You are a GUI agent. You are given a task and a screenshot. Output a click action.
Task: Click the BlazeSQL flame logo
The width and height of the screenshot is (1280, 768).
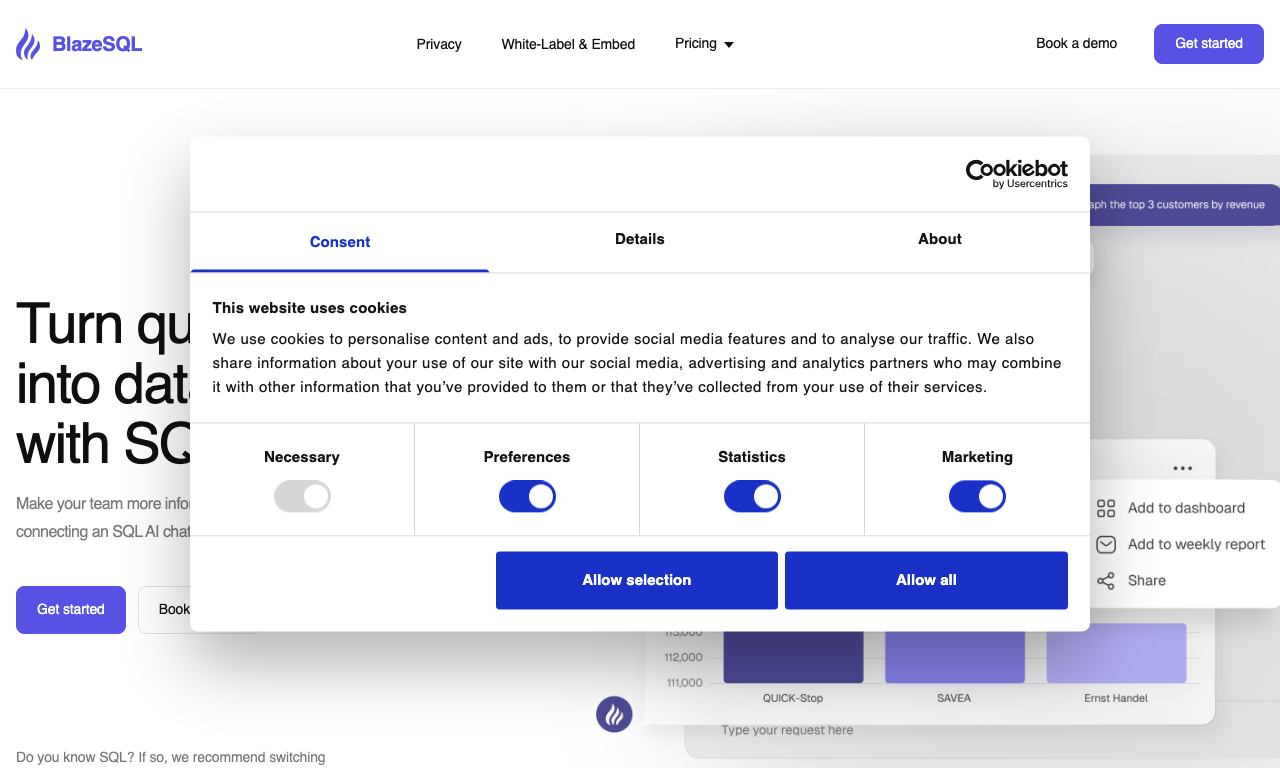(28, 44)
